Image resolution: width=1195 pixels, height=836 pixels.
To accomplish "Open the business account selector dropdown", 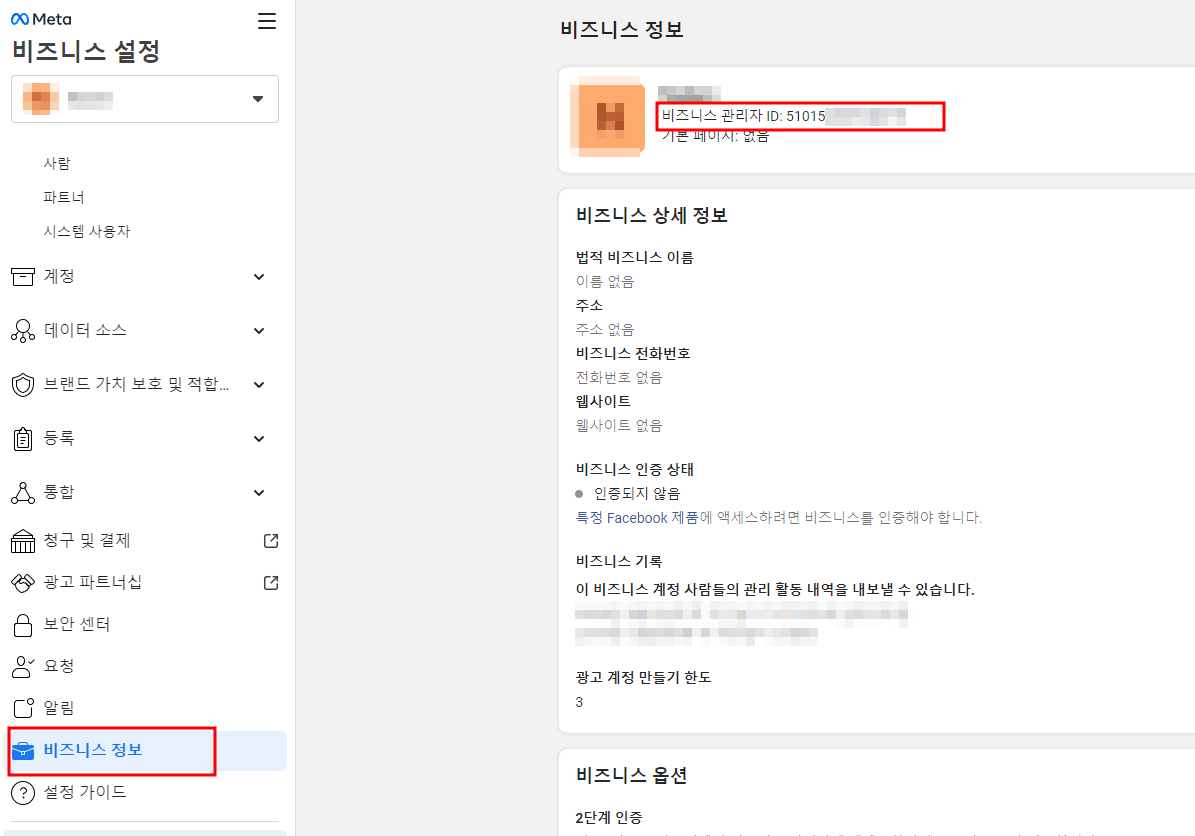I will pyautogui.click(x=258, y=98).
